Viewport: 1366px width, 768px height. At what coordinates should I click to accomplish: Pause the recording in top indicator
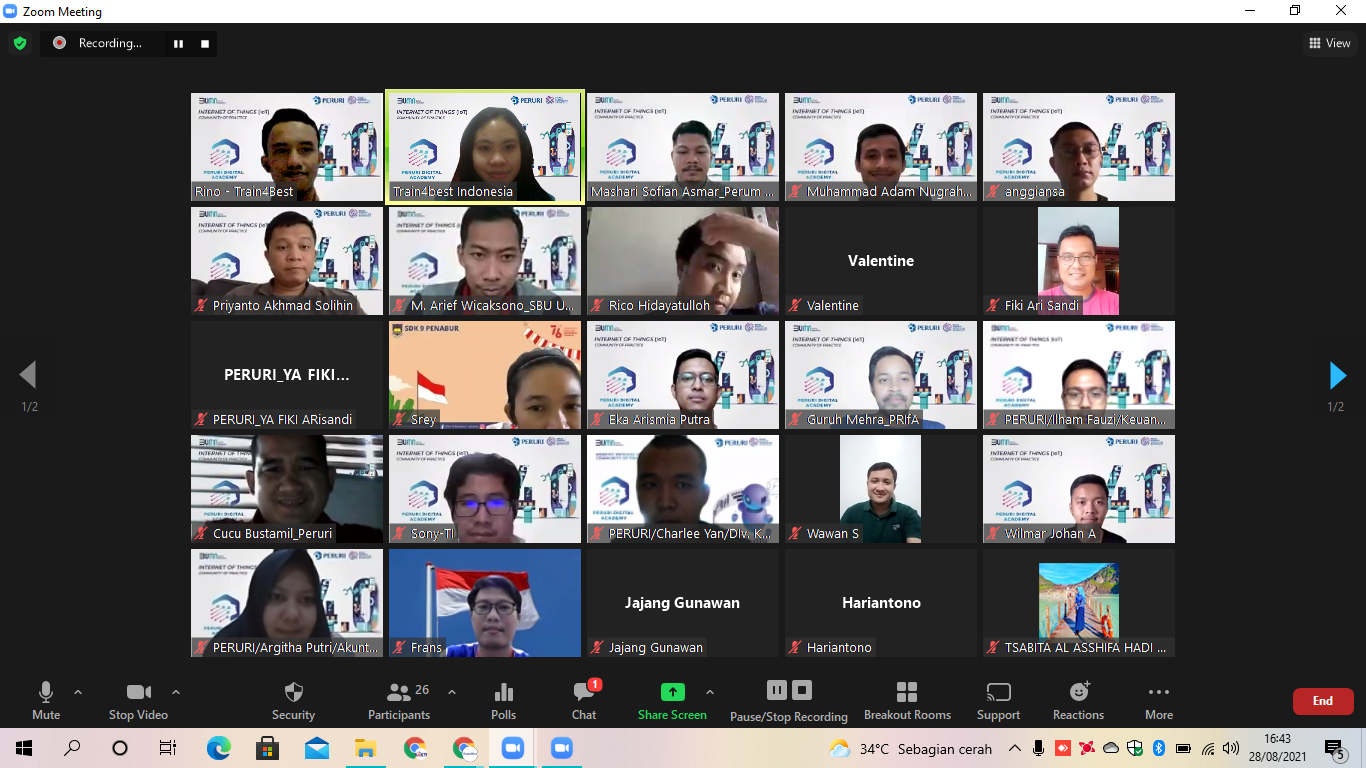[x=179, y=43]
